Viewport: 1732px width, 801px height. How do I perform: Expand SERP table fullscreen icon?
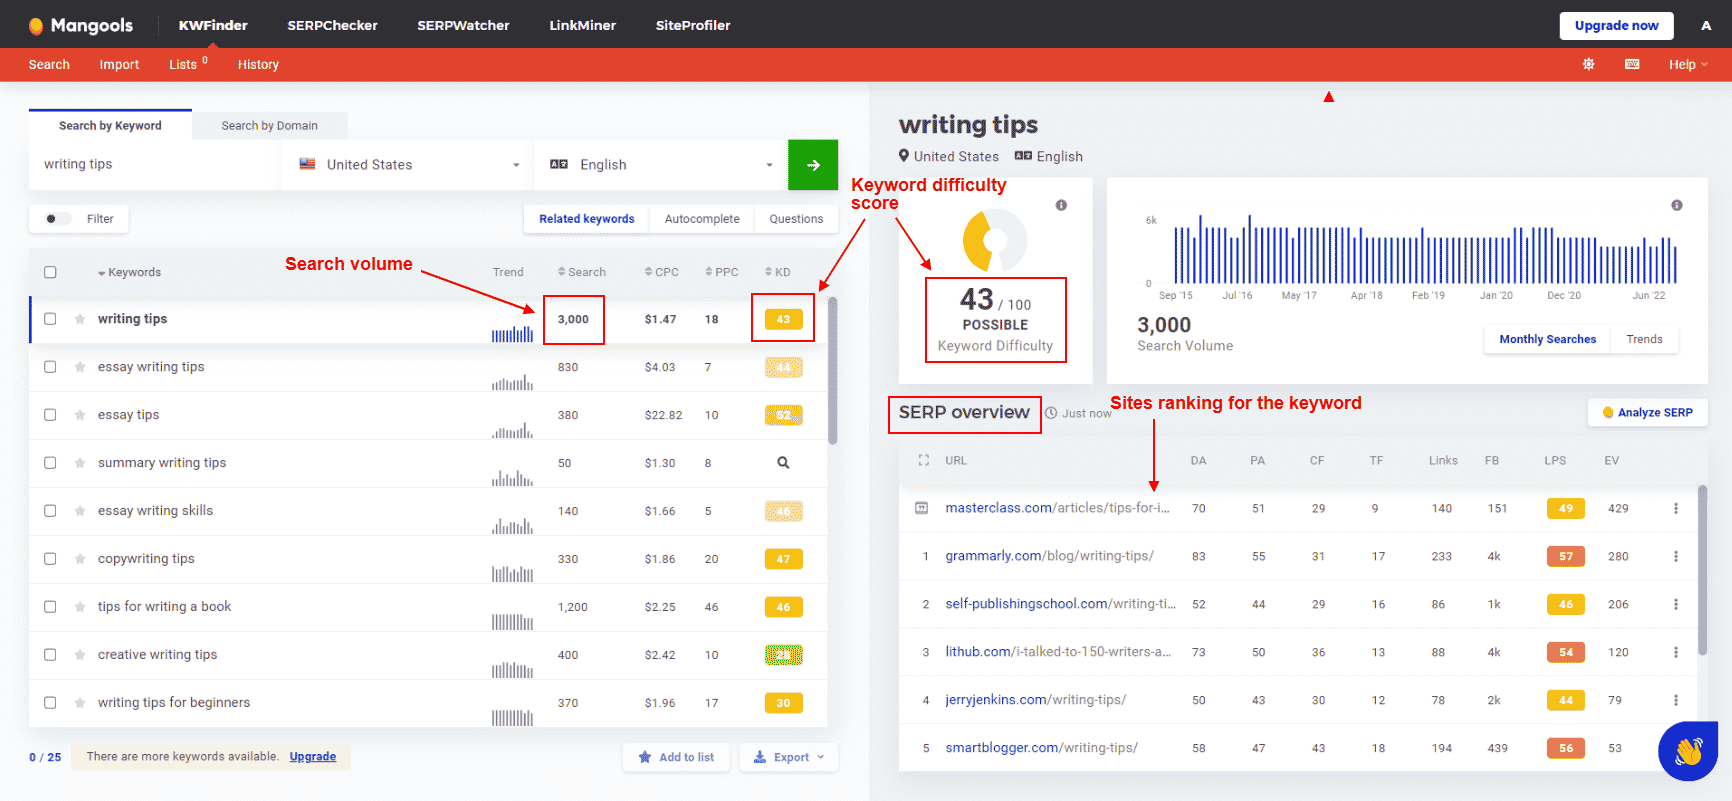[x=924, y=460]
